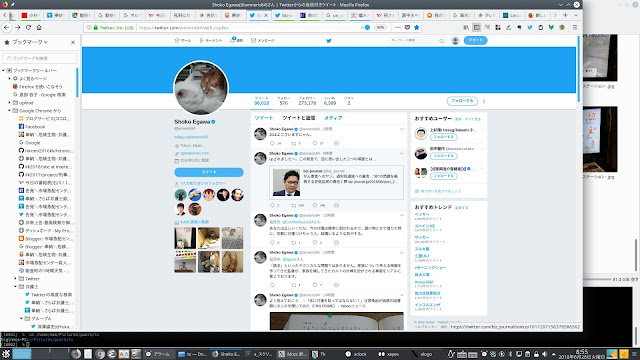Close the active Twitter tab

[266, 15]
